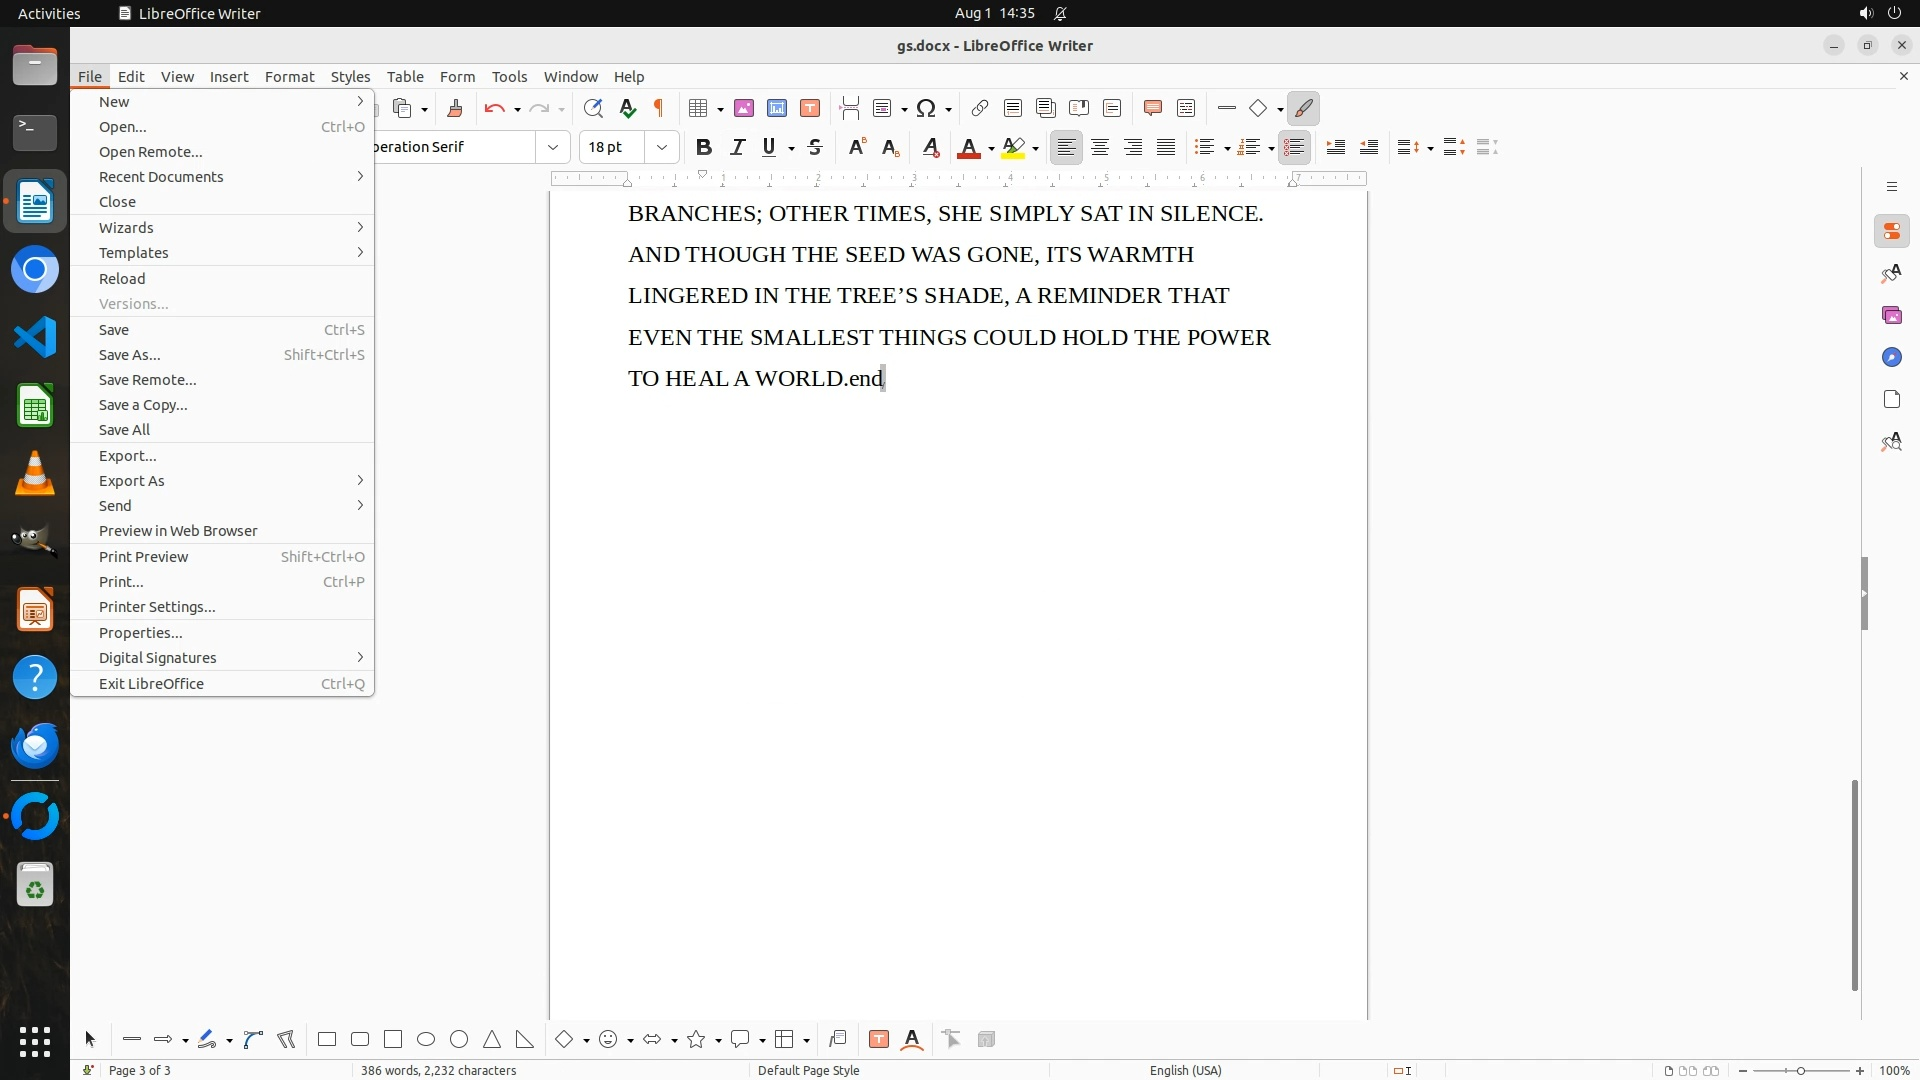Select the Ellipse shape tool
Screen dimensions: 1920x1080
point(426,1039)
